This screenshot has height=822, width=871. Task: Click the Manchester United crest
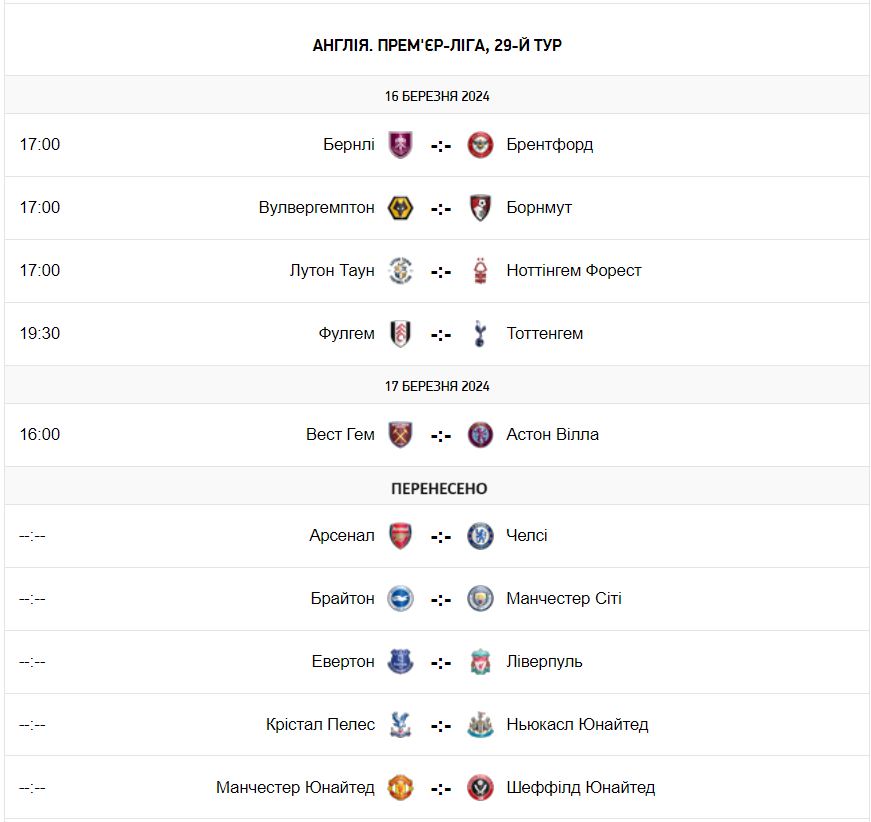[400, 788]
